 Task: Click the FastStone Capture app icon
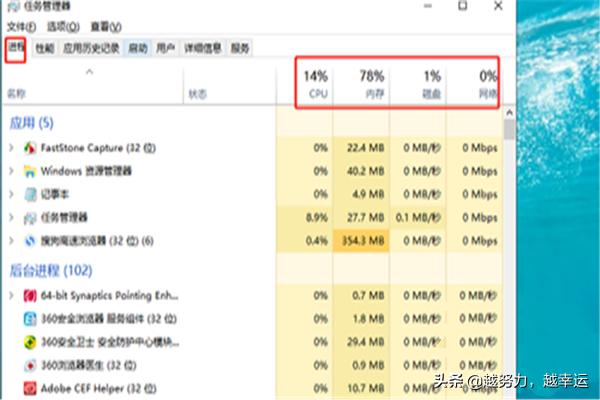30,148
